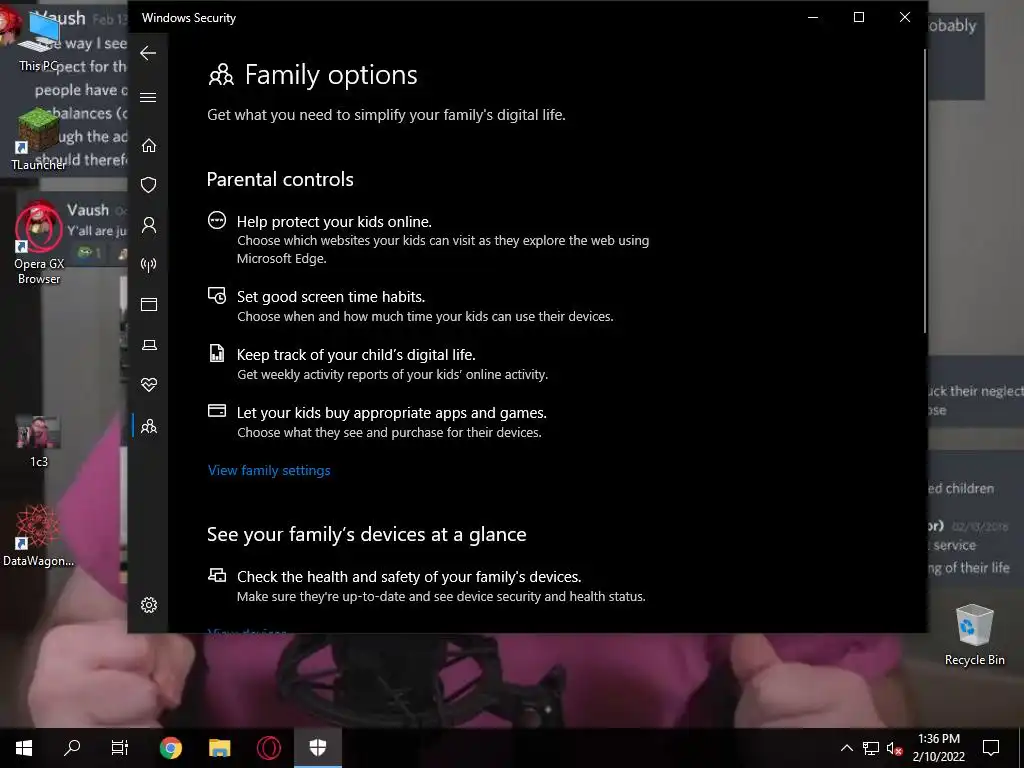The width and height of the screenshot is (1024, 768).
Task: Open the taskbar clock showing 1:36 PM
Action: coord(938,748)
